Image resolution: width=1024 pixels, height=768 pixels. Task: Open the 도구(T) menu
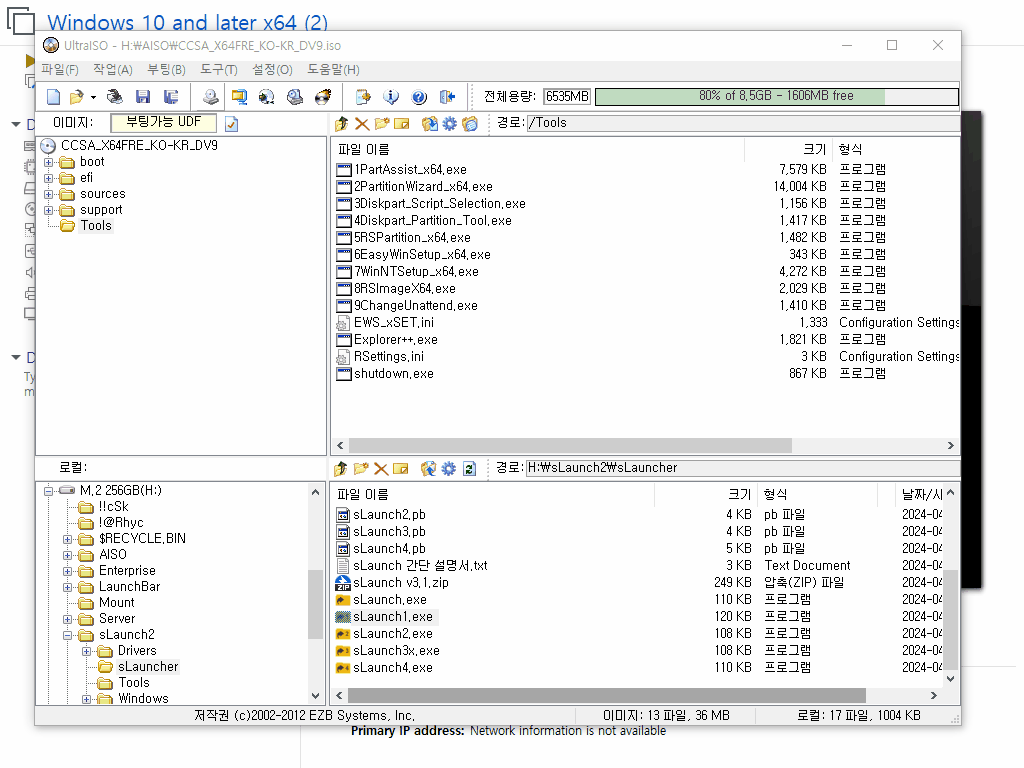coord(219,70)
